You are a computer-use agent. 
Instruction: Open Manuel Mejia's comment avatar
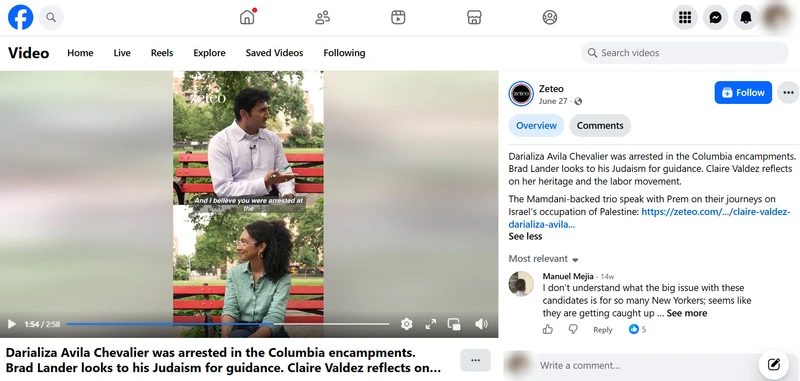click(x=521, y=284)
